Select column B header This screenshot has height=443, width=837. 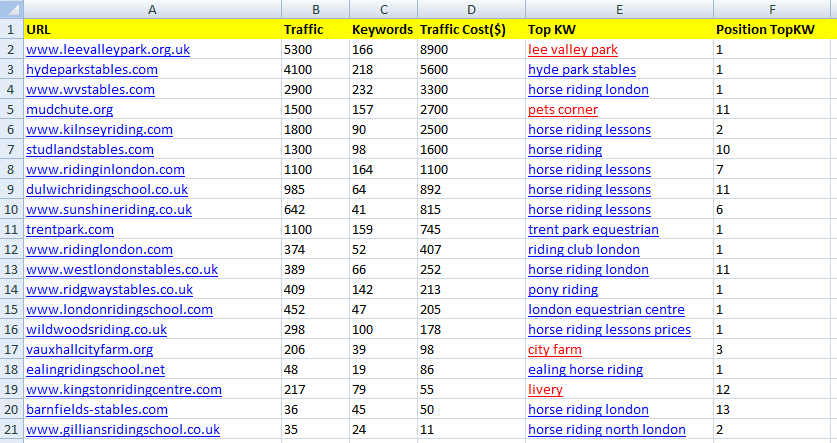[x=315, y=9]
